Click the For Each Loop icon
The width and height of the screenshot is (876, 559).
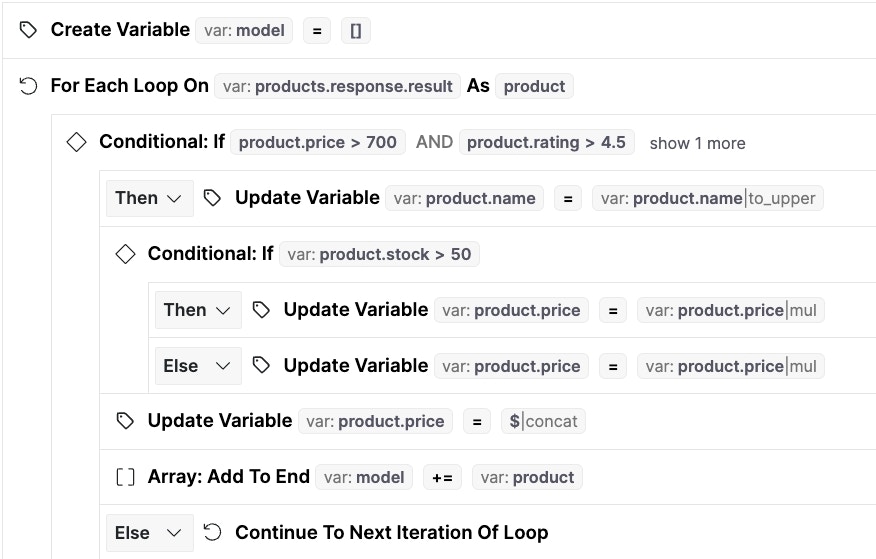click(x=28, y=86)
